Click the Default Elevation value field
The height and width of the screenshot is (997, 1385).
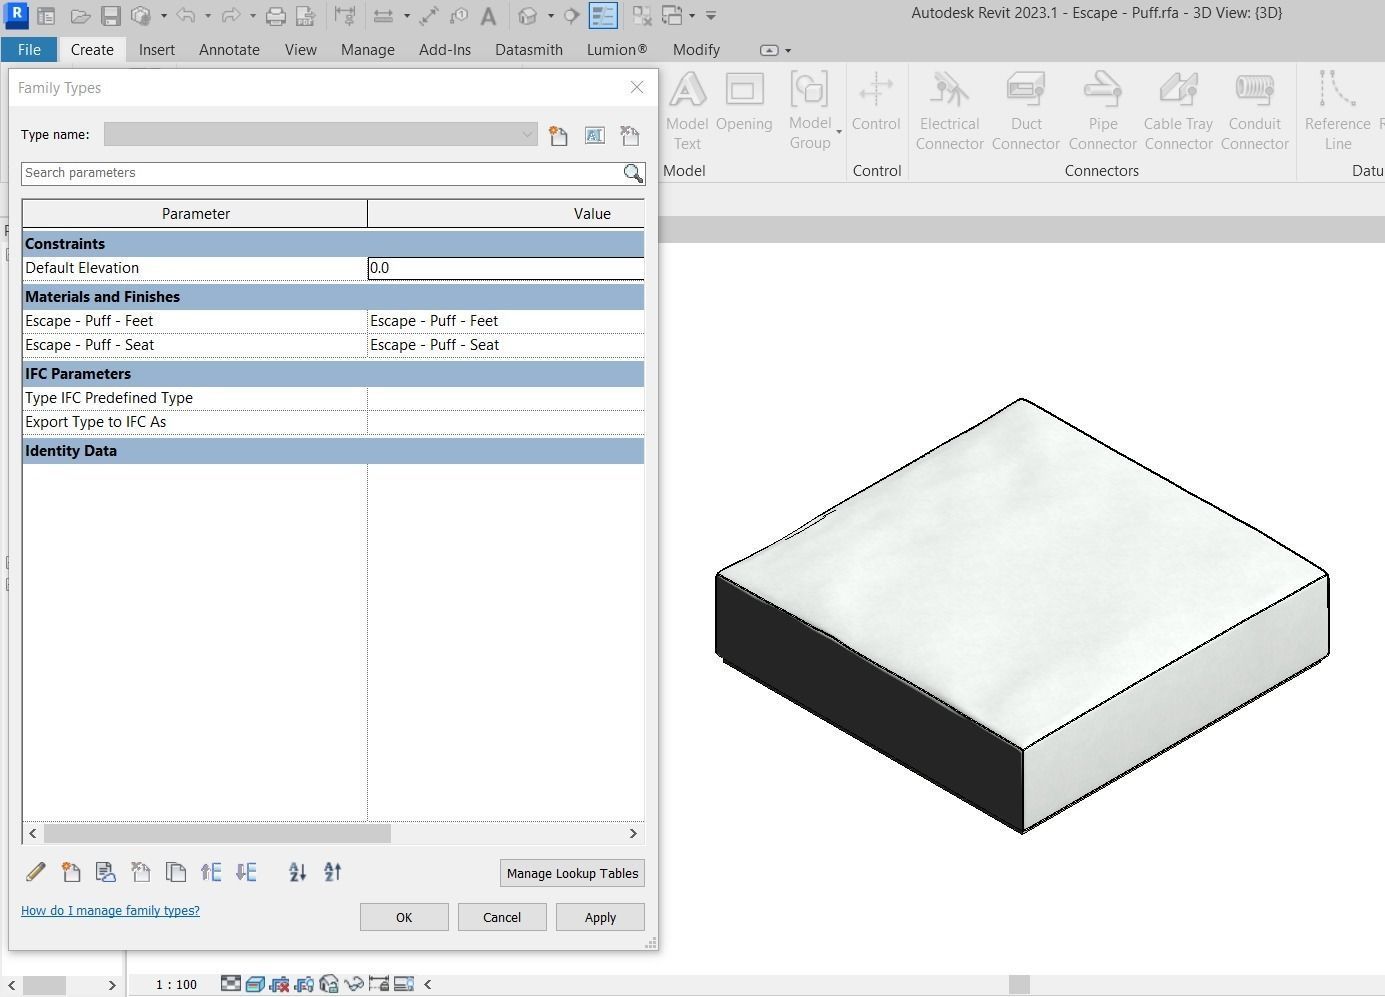[x=506, y=268]
